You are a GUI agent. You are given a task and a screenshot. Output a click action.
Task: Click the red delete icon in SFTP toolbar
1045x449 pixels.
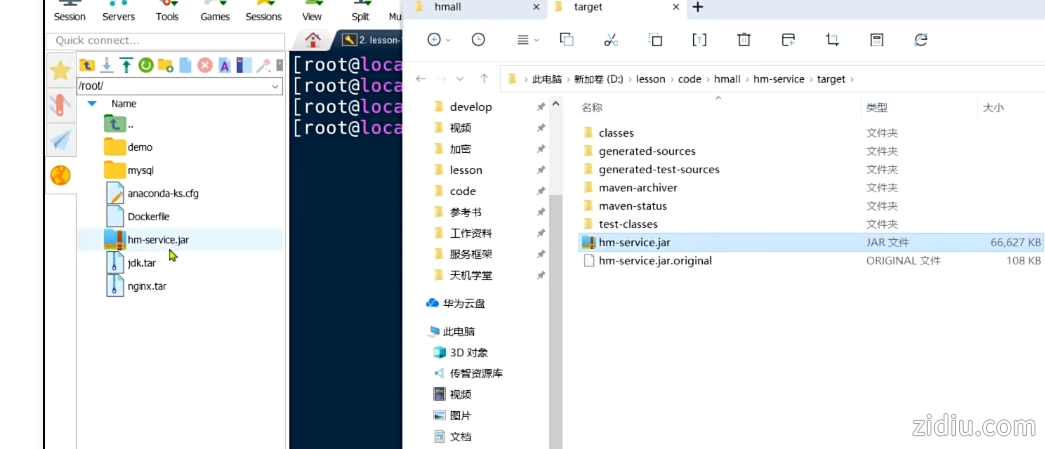[x=205, y=66]
